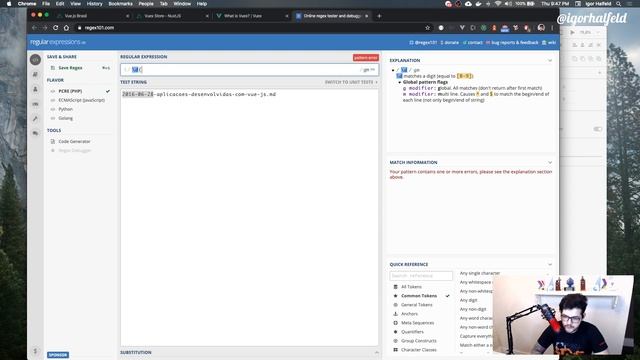
Task: Open the Wi-Fi status menu
Action: coord(498,4)
